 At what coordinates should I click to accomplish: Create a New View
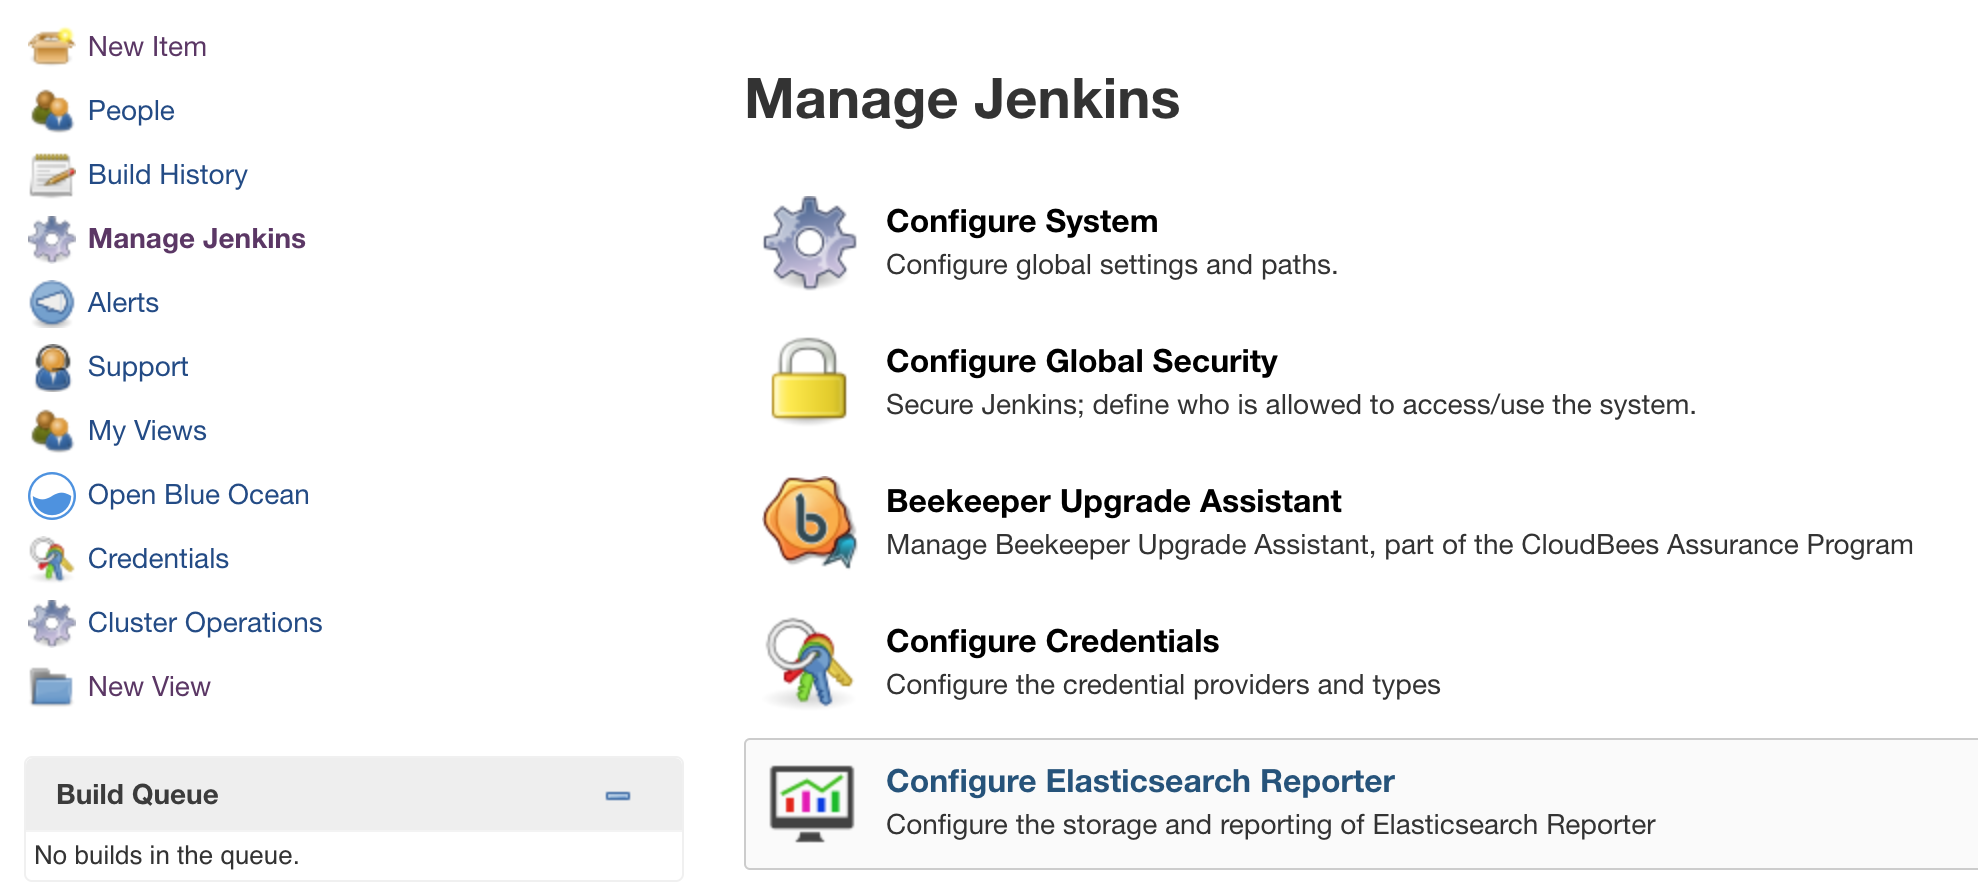click(x=149, y=687)
